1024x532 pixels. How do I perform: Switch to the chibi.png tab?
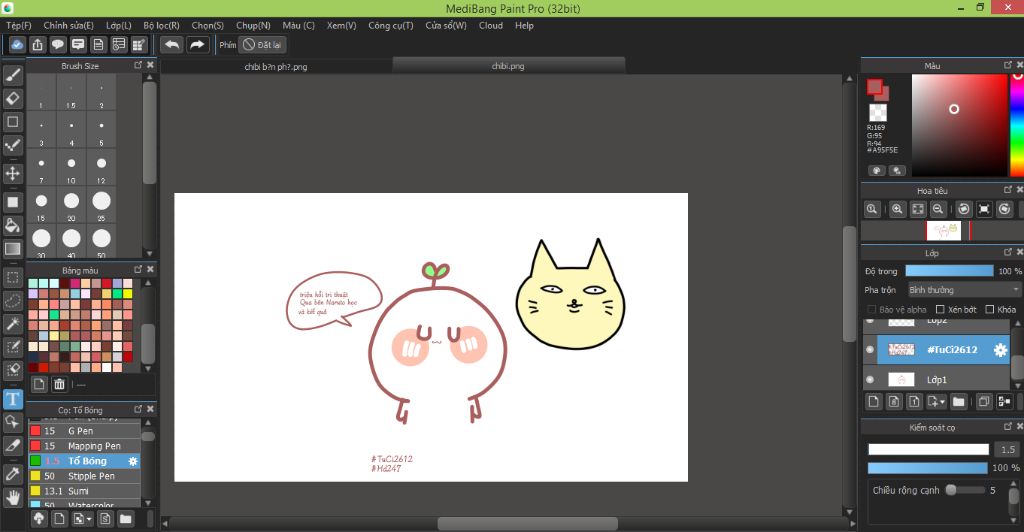(508, 66)
